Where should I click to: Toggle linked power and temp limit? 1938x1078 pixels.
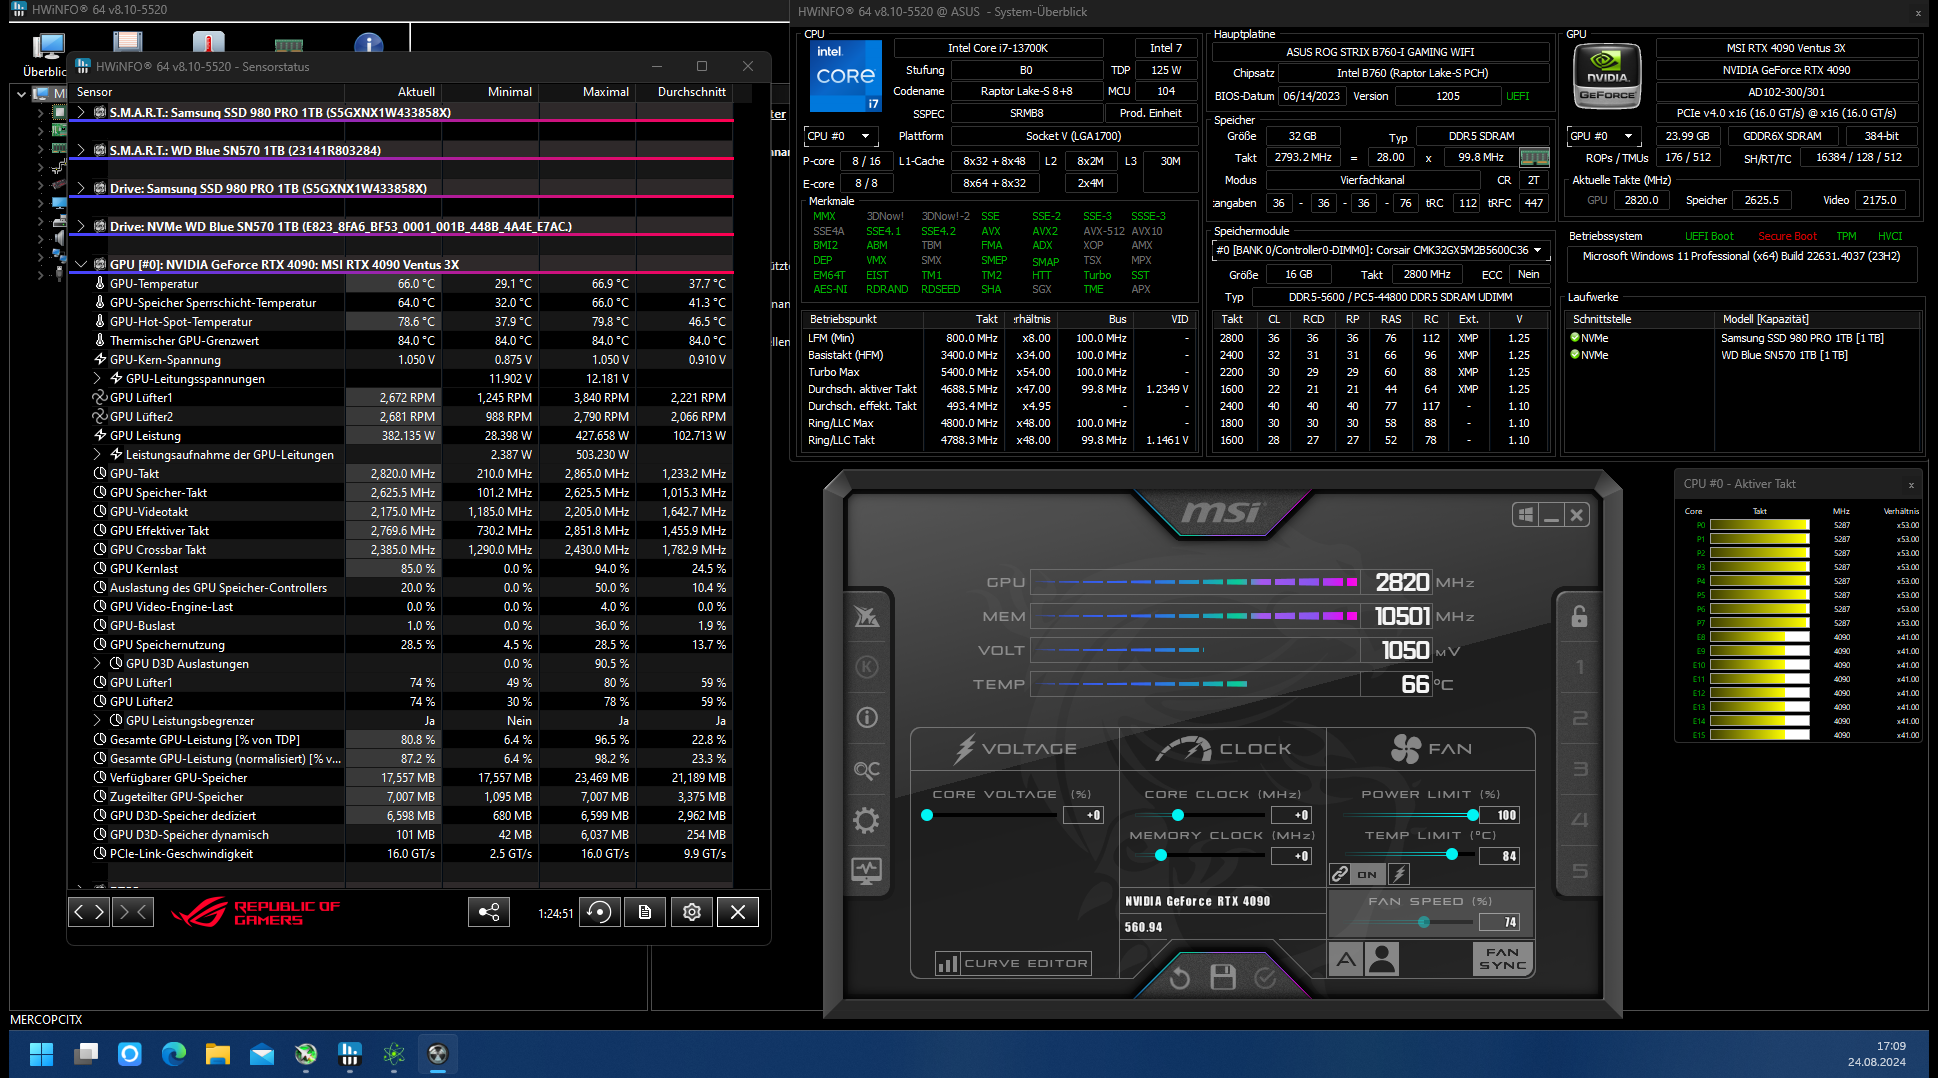tap(1340, 874)
